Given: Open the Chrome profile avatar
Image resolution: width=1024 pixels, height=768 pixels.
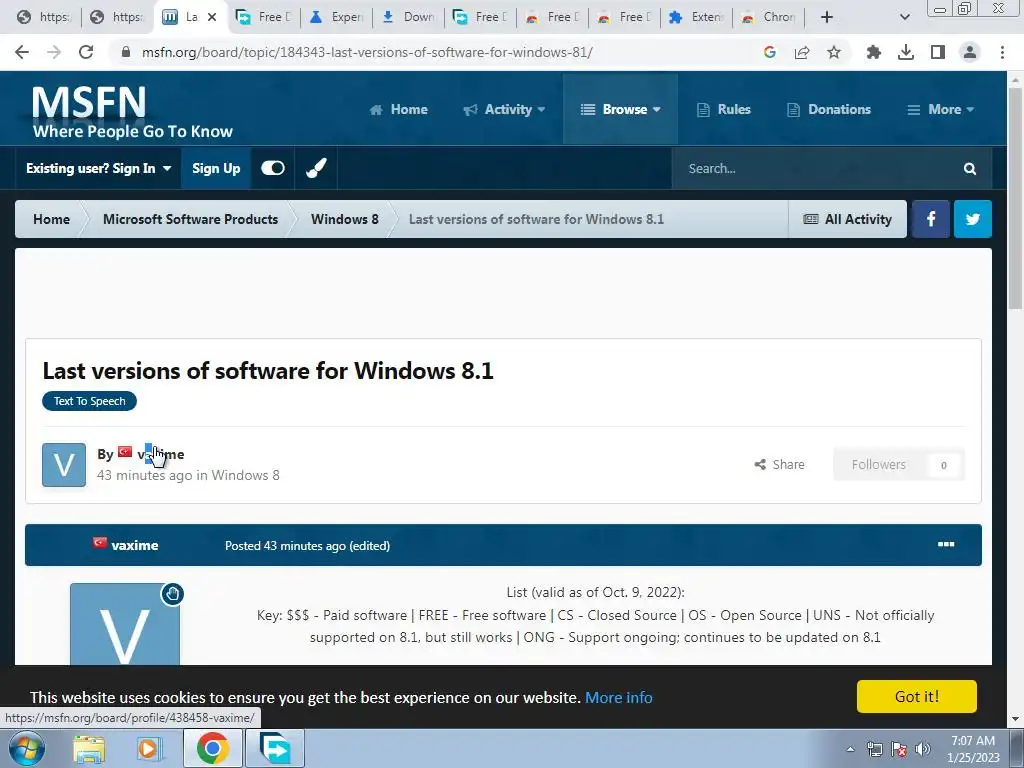Looking at the screenshot, I should [970, 52].
